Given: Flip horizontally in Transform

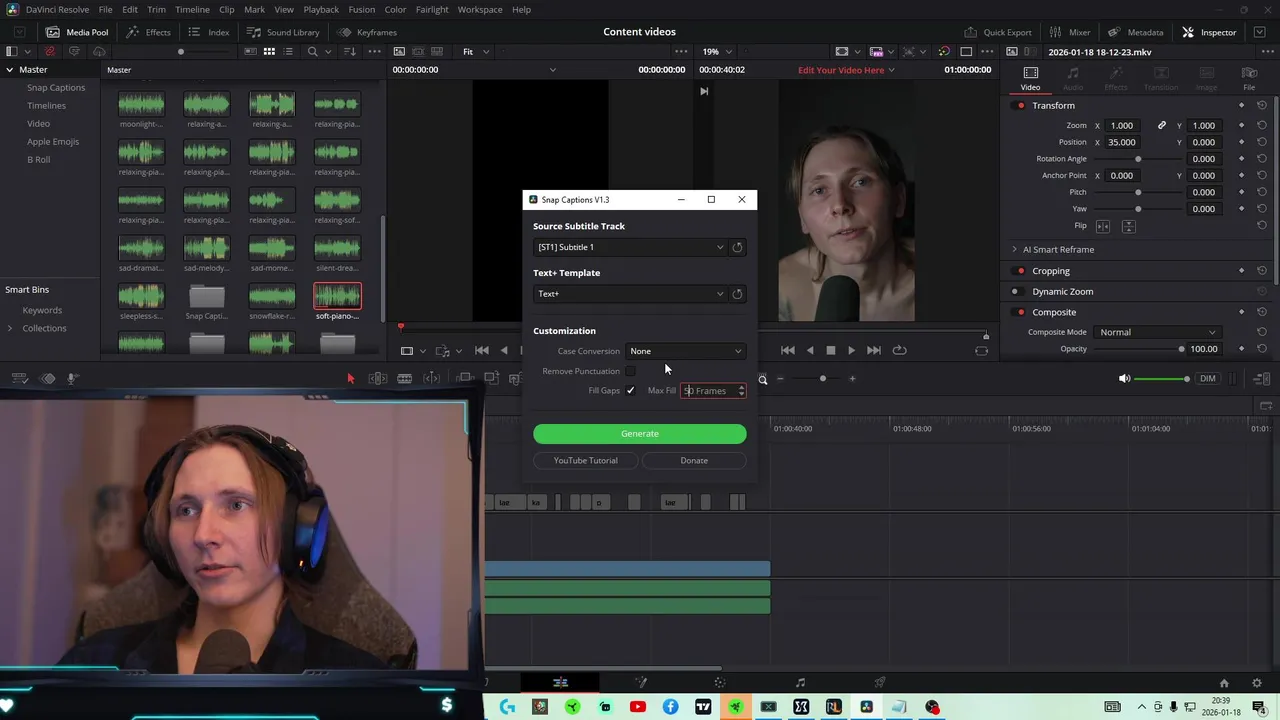Looking at the screenshot, I should click(1104, 226).
